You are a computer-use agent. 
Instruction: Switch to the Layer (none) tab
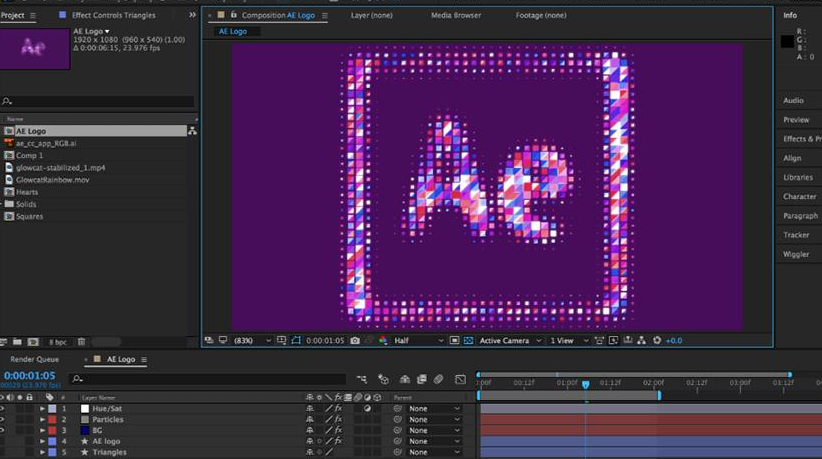[x=372, y=15]
